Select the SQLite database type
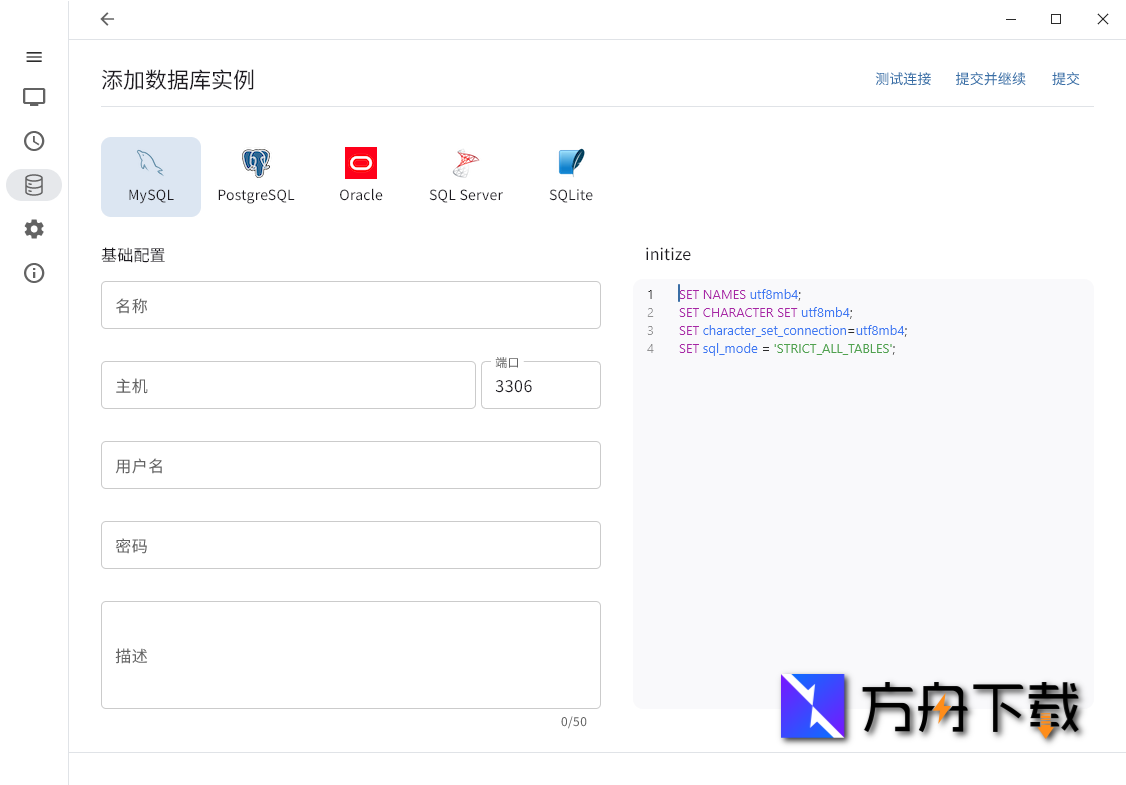The width and height of the screenshot is (1126, 785). click(571, 177)
